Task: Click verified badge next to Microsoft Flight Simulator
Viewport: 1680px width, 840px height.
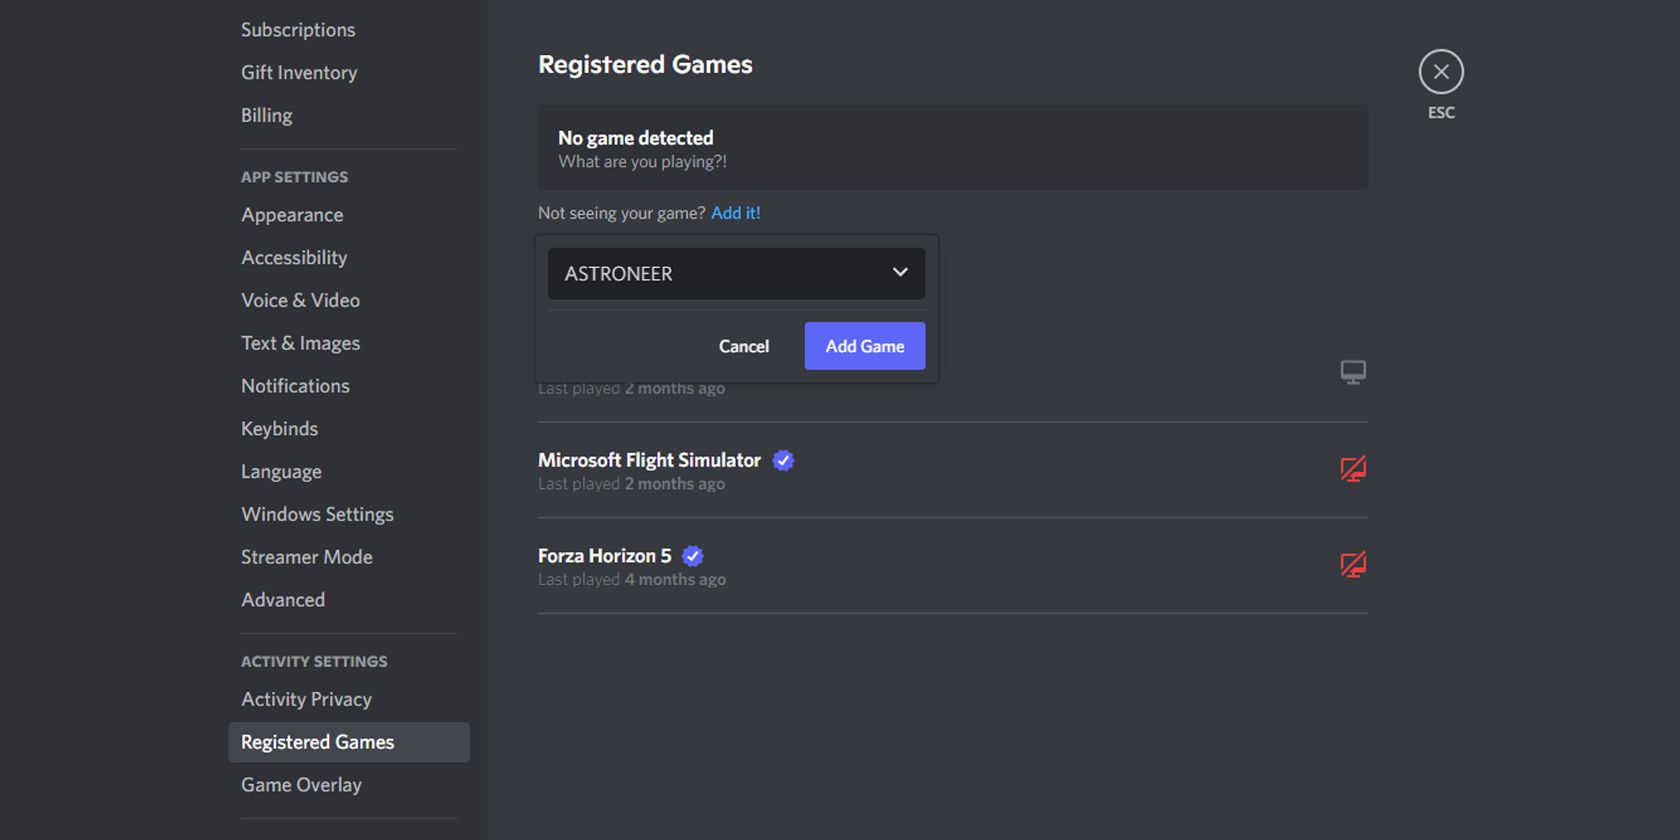Action: [x=783, y=460]
